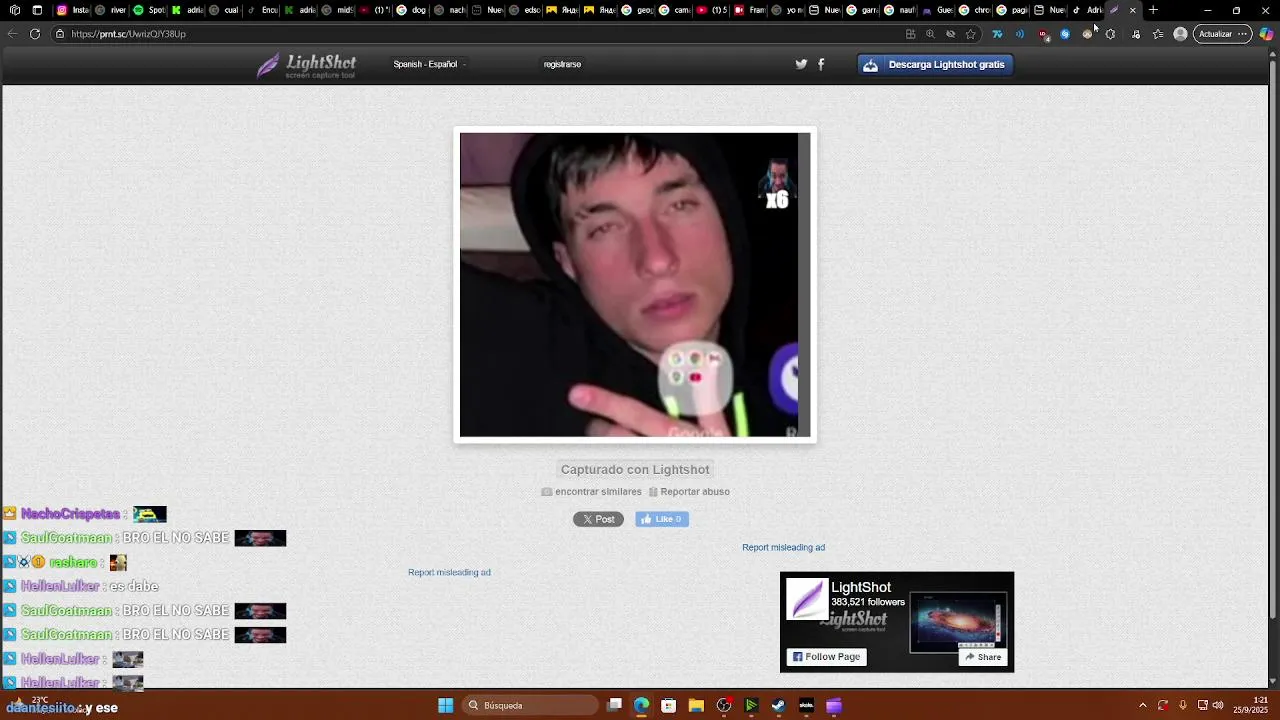The width and height of the screenshot is (1280, 720).
Task: Open LightShot's Twitter page icon
Action: (801, 64)
